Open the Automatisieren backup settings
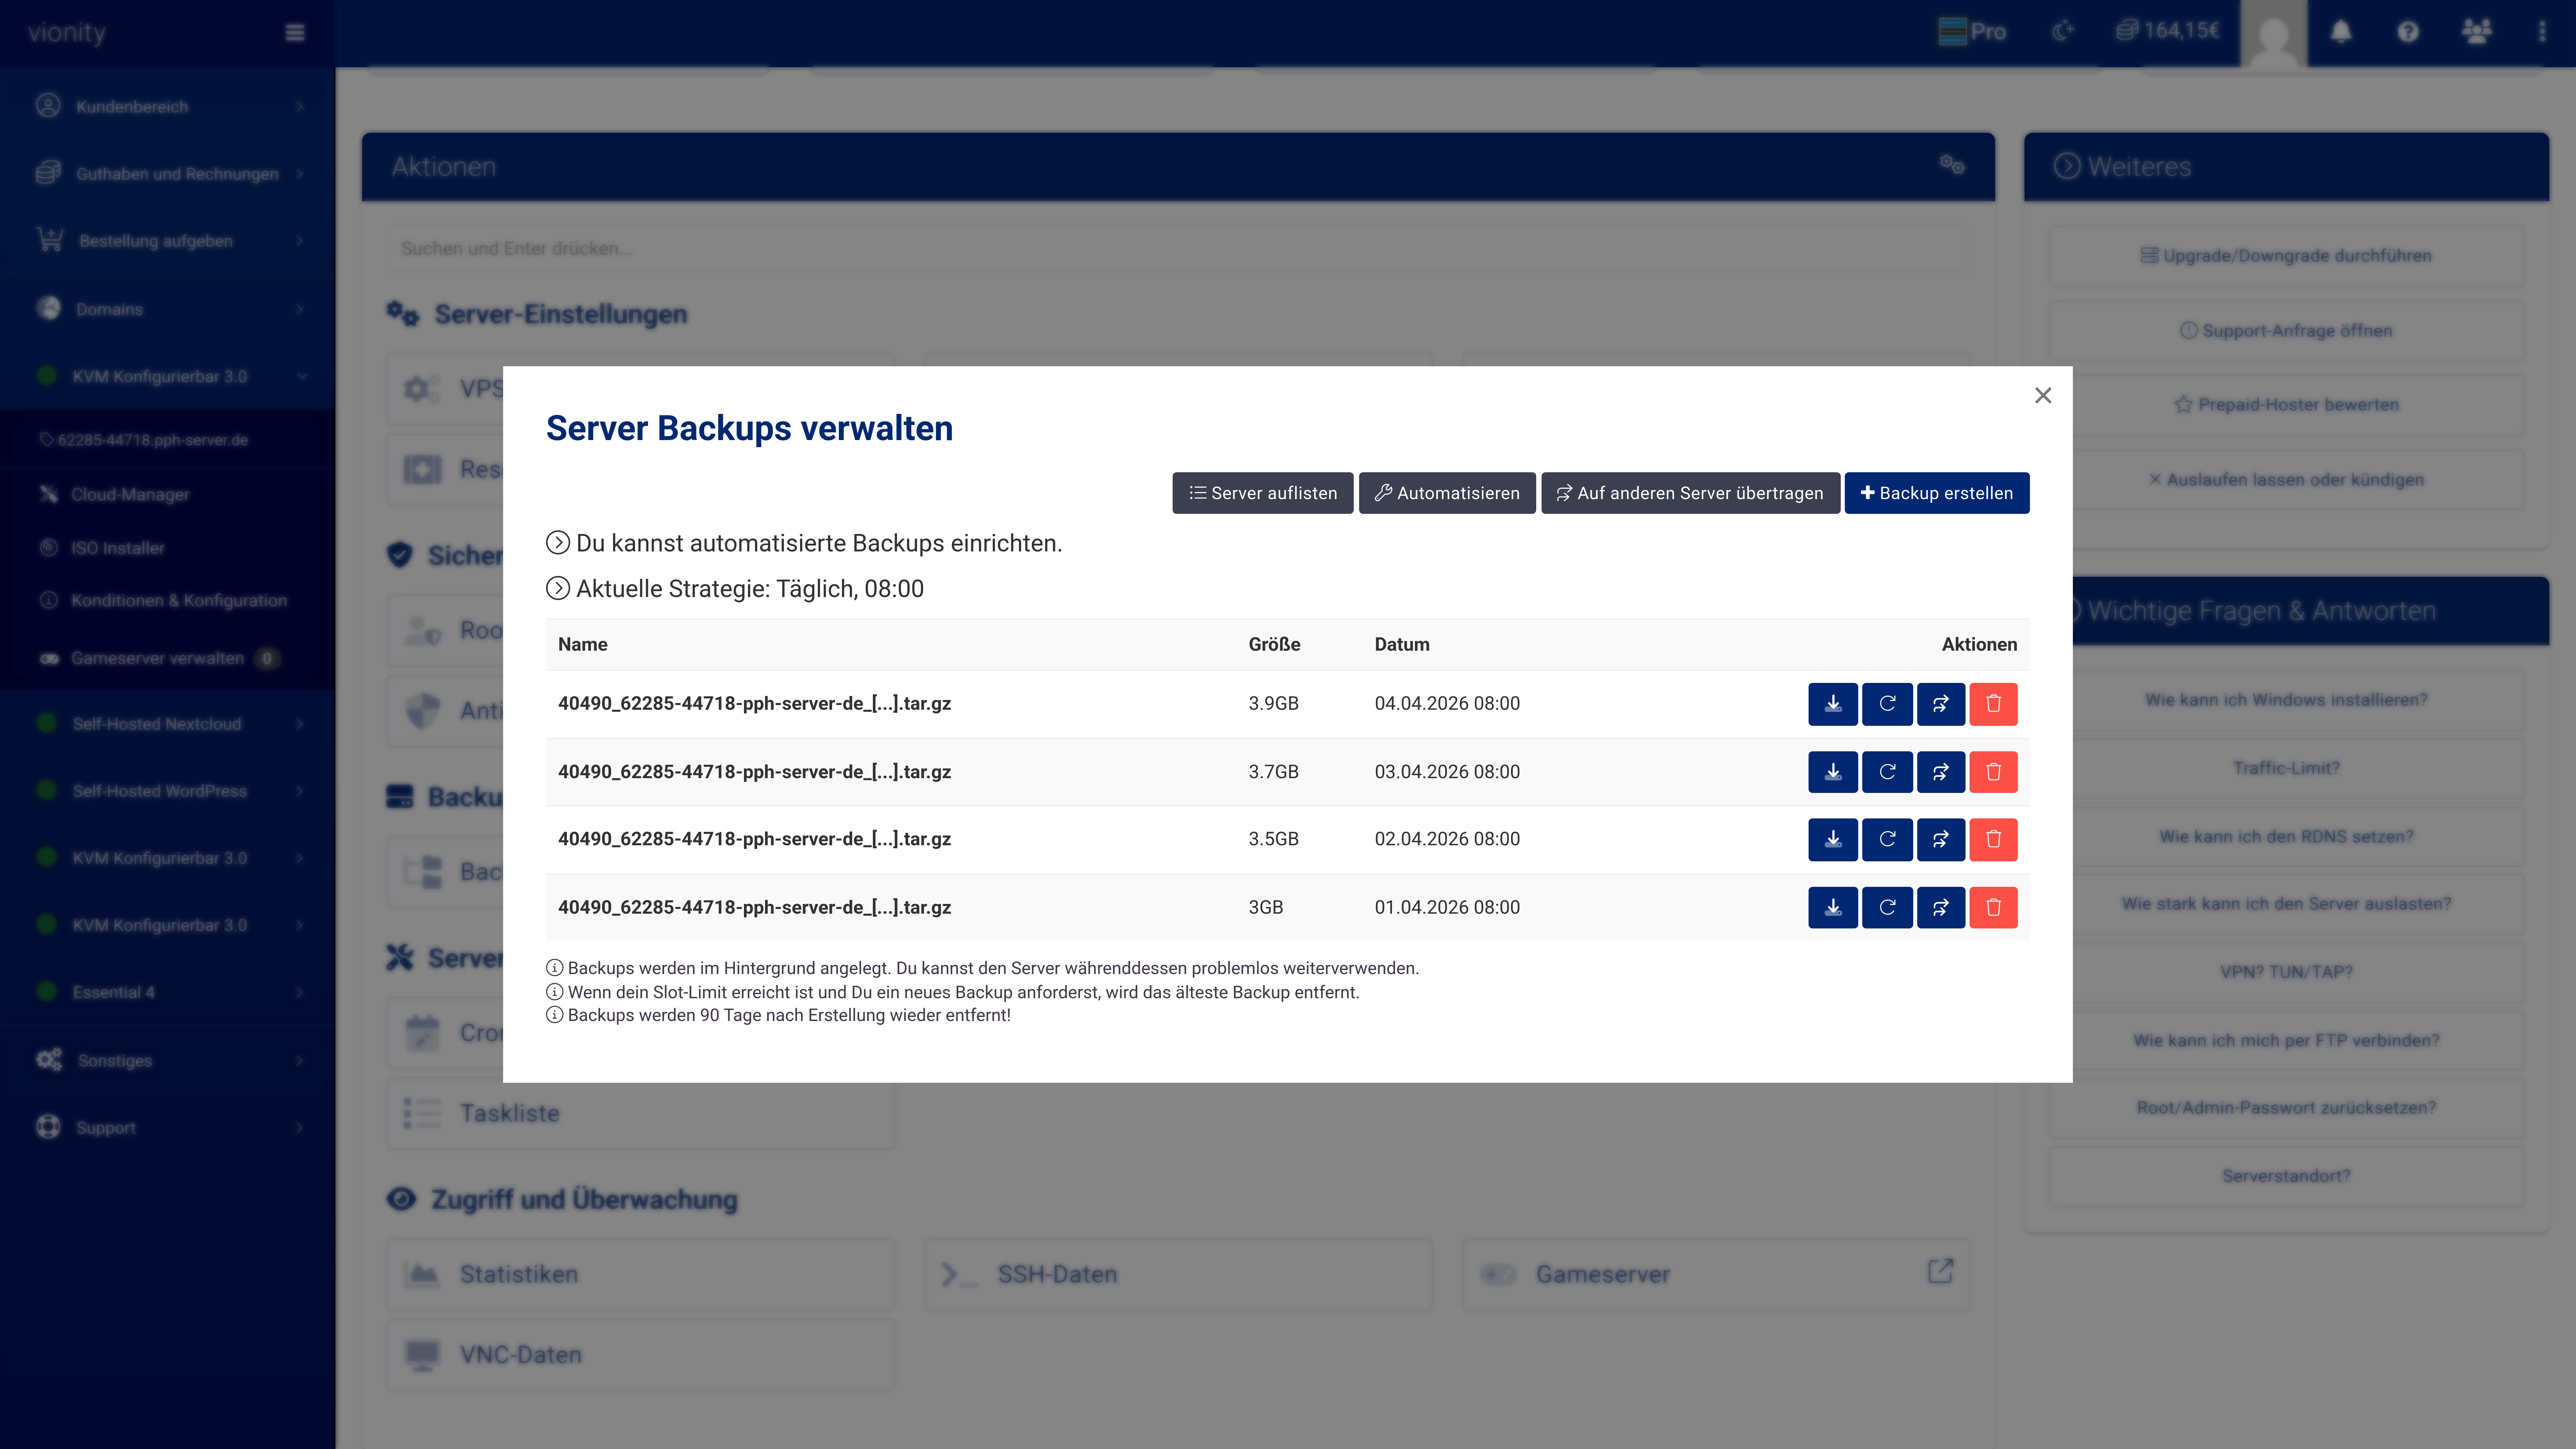The height and width of the screenshot is (1449, 2576). (x=1447, y=493)
